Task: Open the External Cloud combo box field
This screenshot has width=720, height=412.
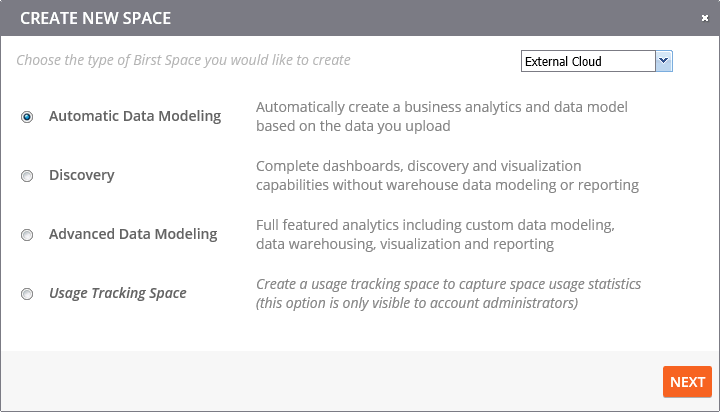Action: [x=588, y=61]
